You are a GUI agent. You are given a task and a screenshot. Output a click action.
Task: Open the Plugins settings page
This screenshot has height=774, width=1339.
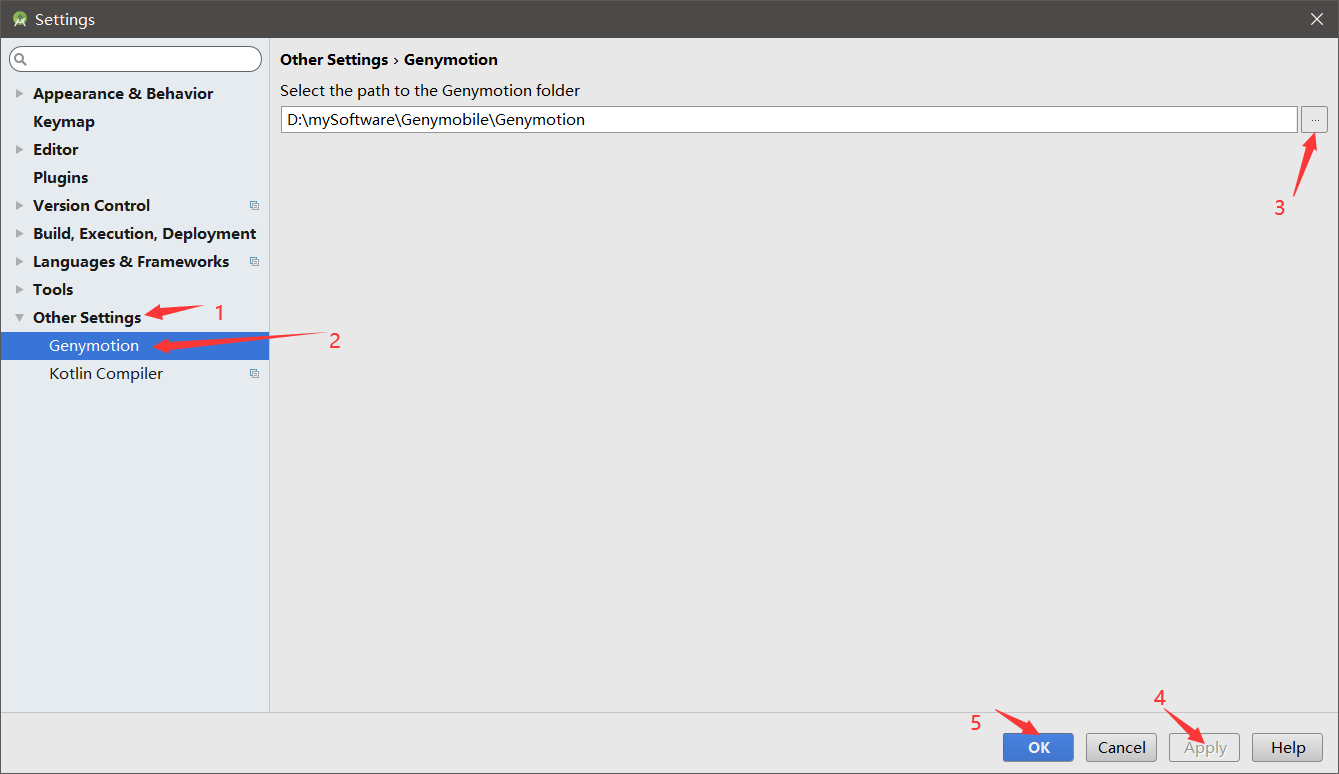60,177
